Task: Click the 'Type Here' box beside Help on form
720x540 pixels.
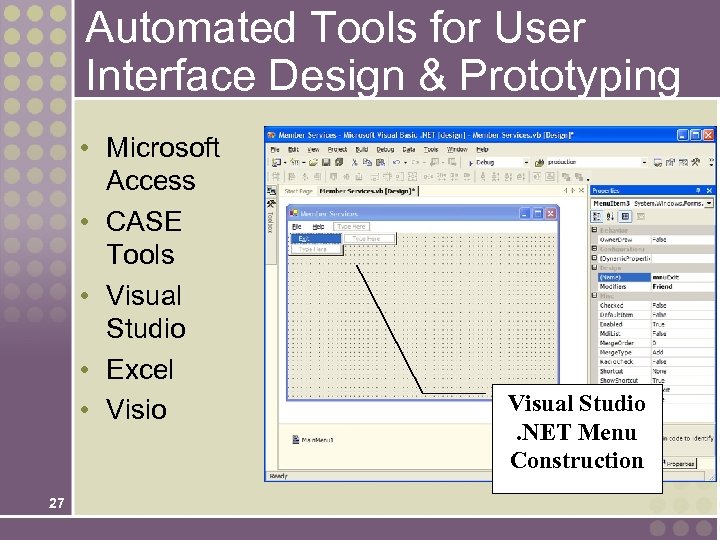Action: click(351, 227)
